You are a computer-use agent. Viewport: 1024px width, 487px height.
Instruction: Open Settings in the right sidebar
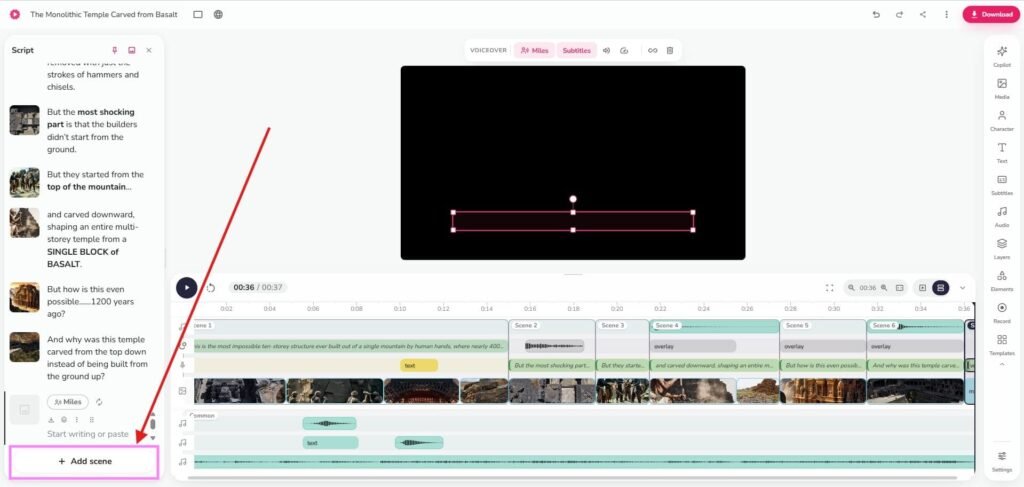coord(1002,460)
